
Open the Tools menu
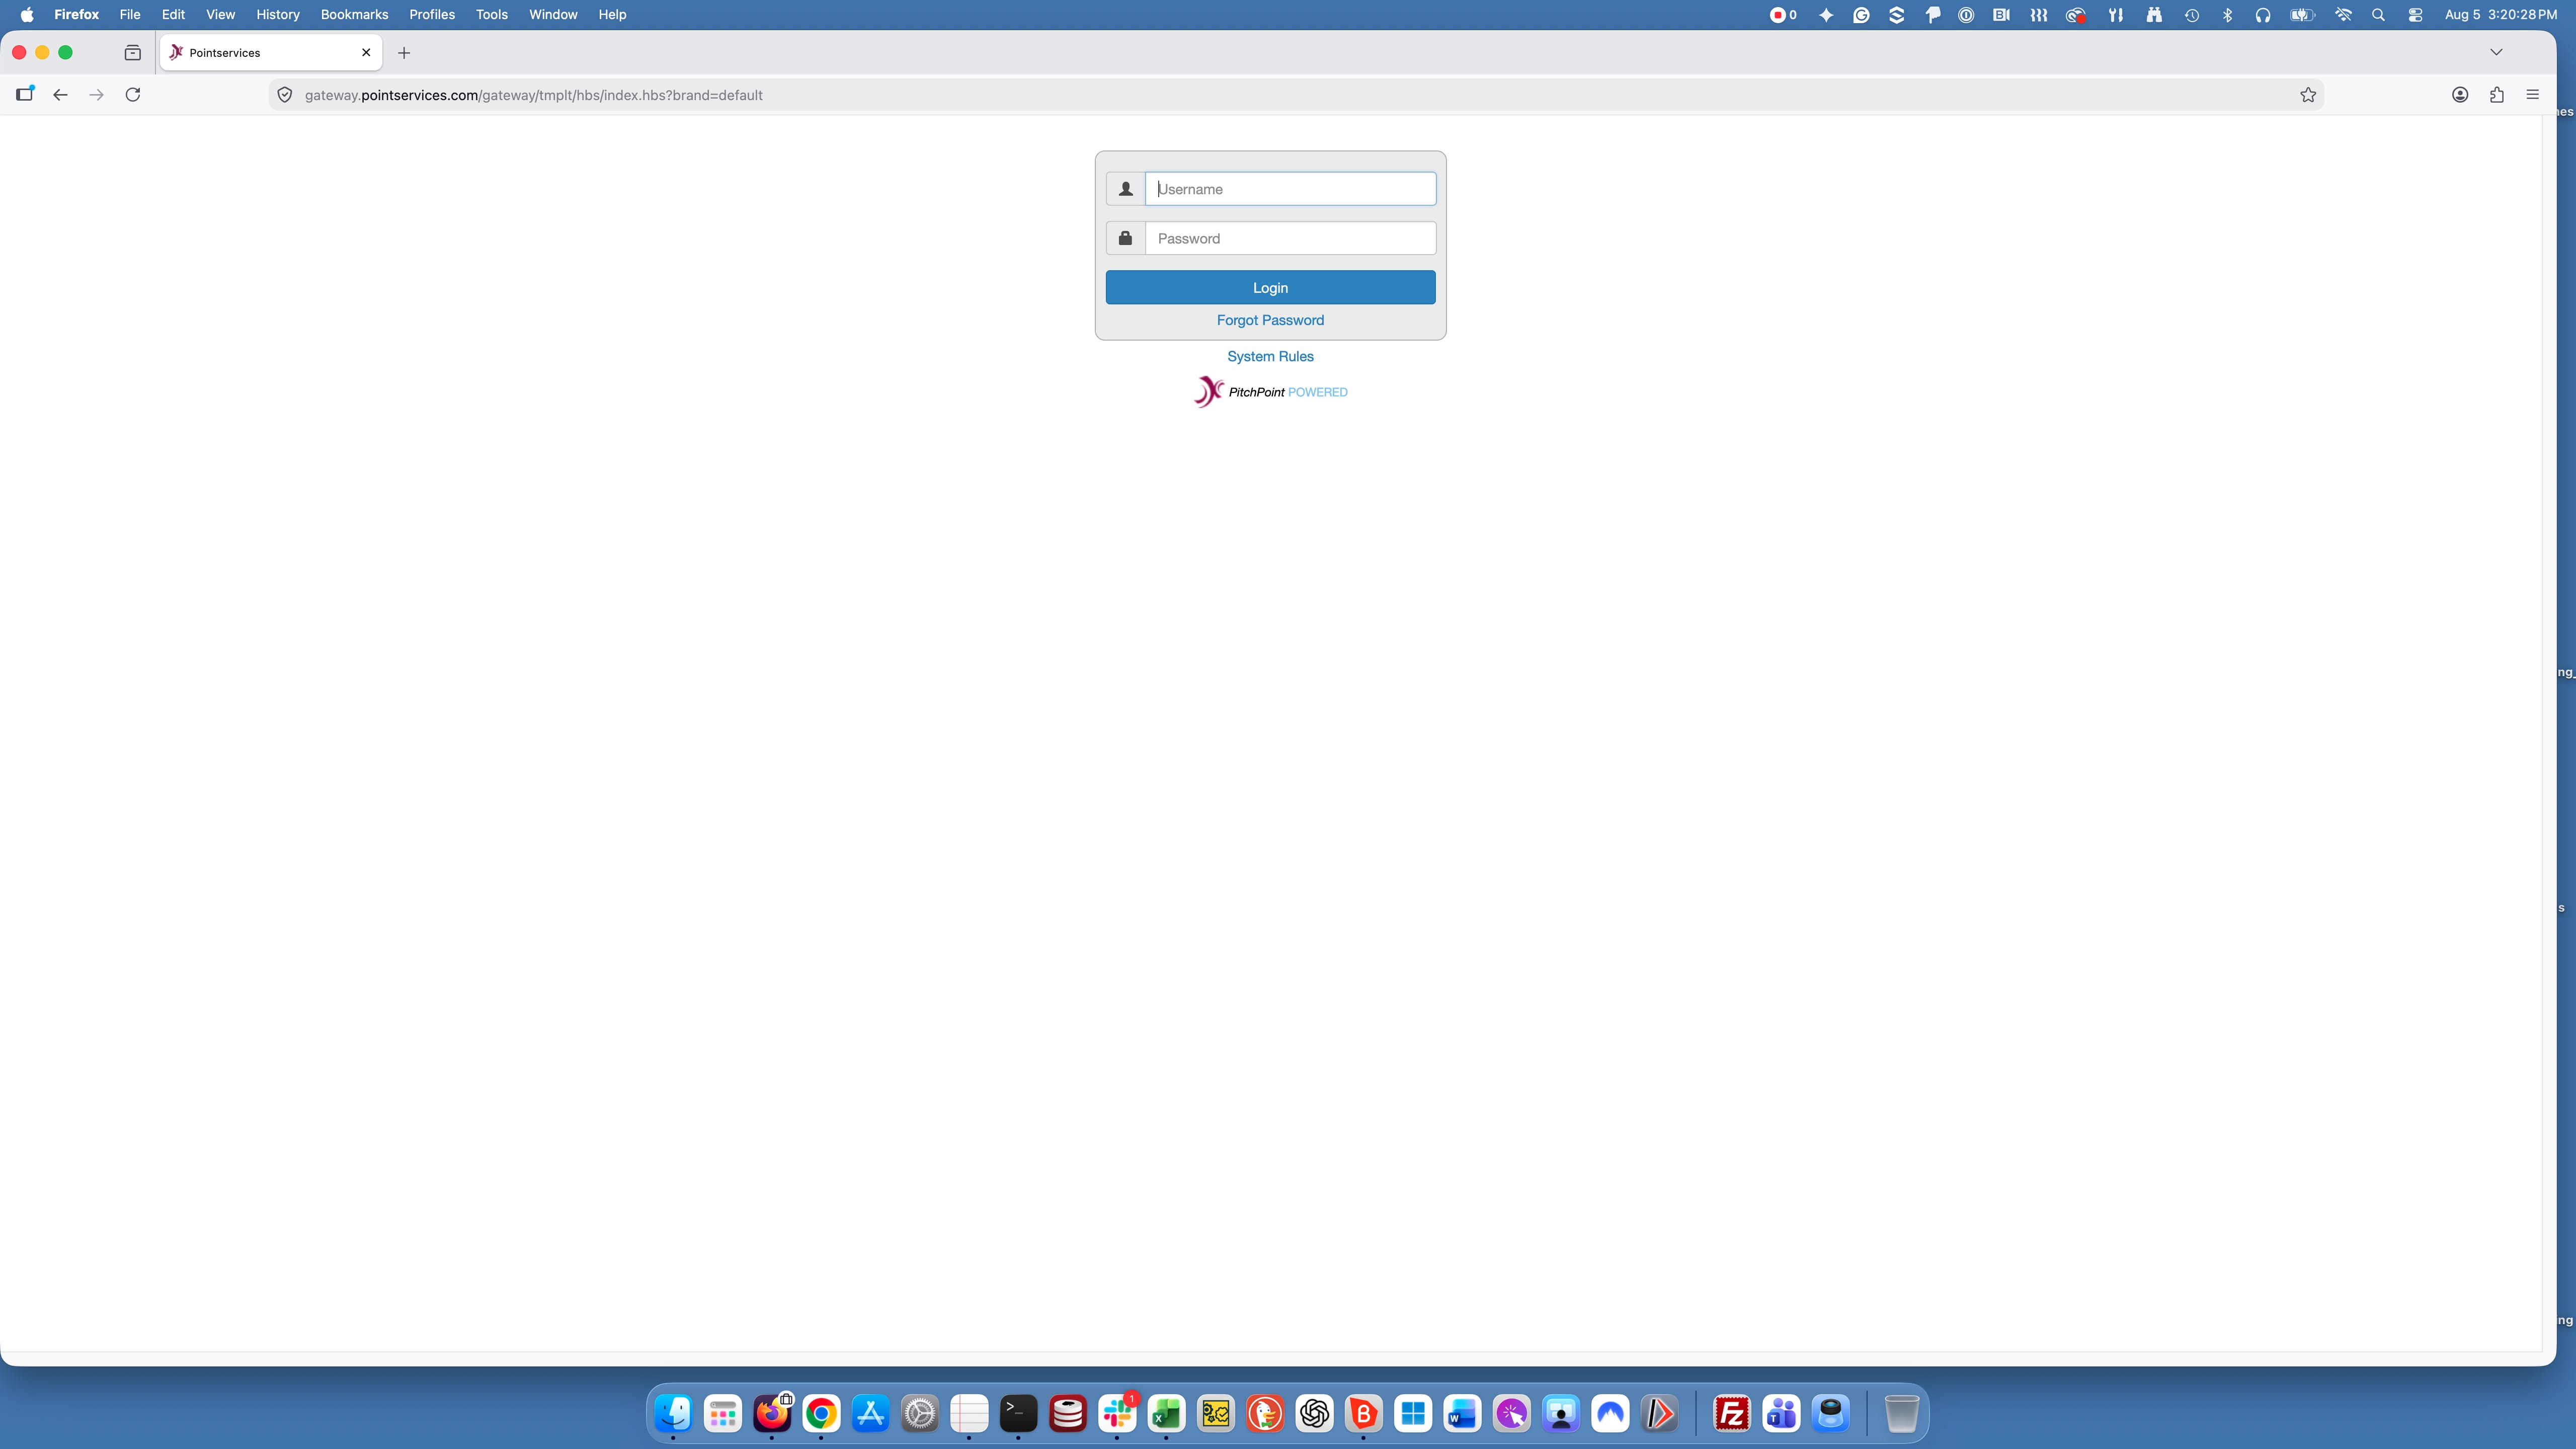(492, 15)
